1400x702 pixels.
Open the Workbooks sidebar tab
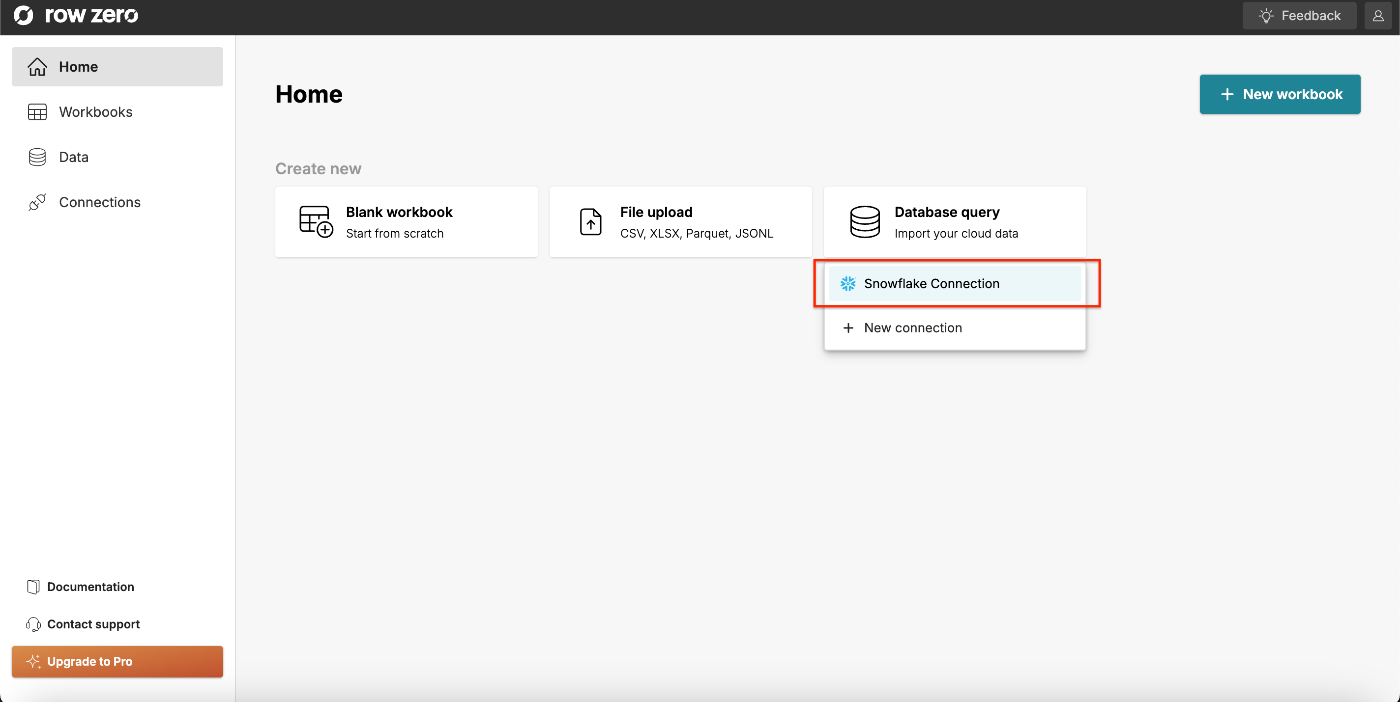(96, 112)
